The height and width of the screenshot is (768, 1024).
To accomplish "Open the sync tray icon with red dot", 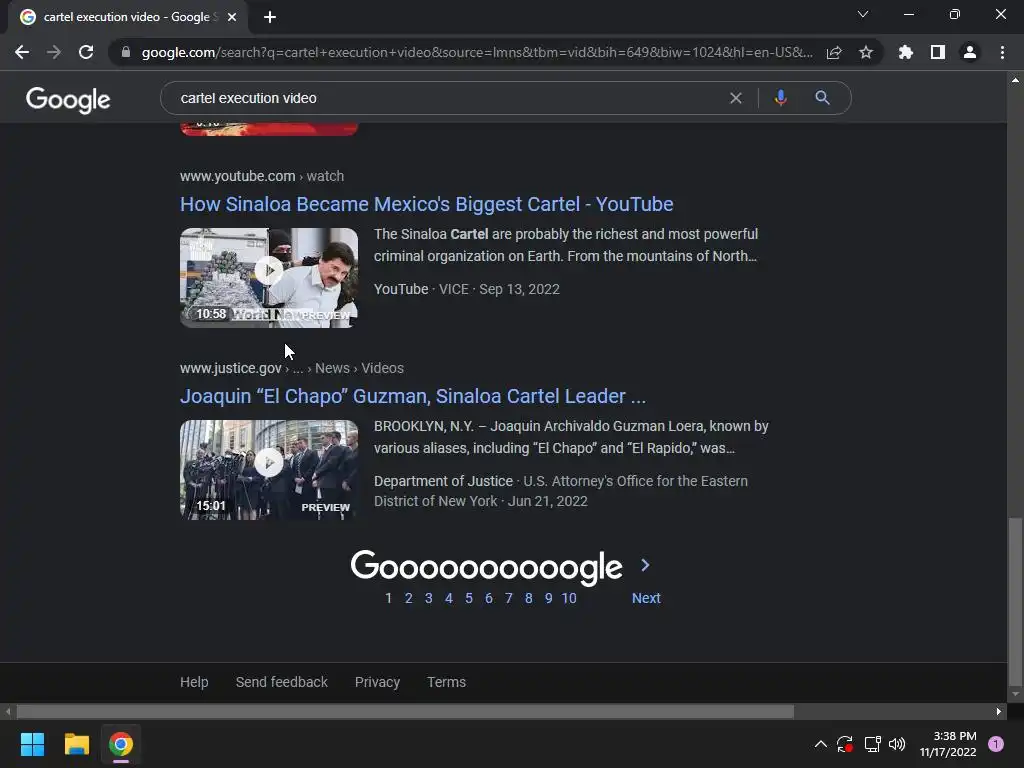I will tap(845, 744).
